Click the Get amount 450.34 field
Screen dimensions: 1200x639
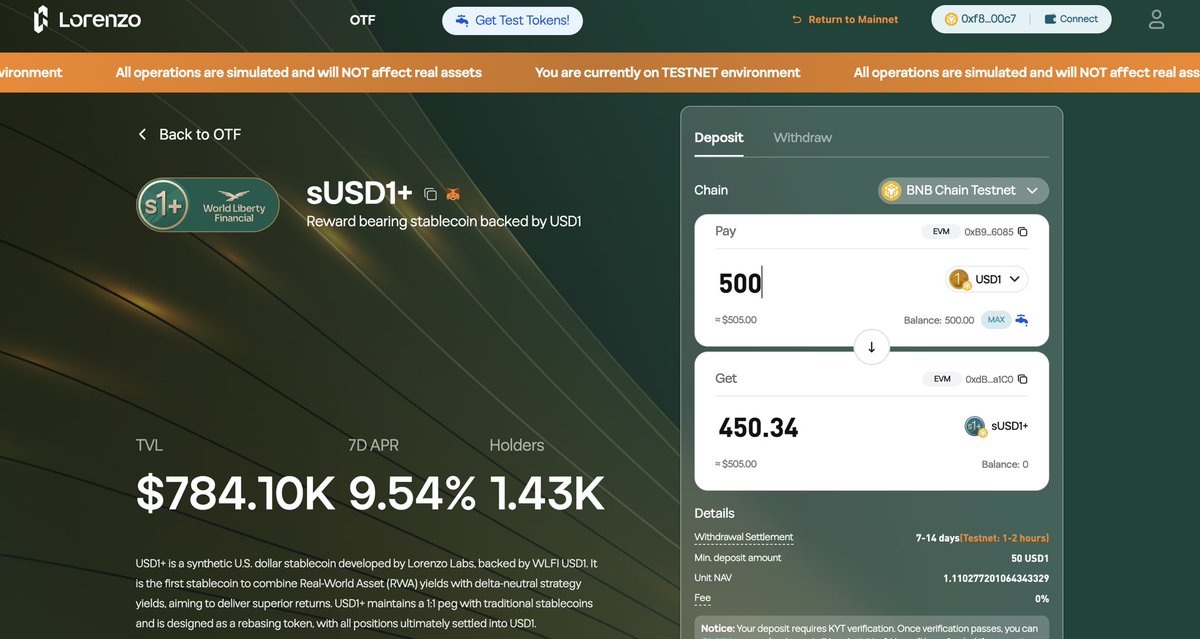pyautogui.click(x=759, y=428)
